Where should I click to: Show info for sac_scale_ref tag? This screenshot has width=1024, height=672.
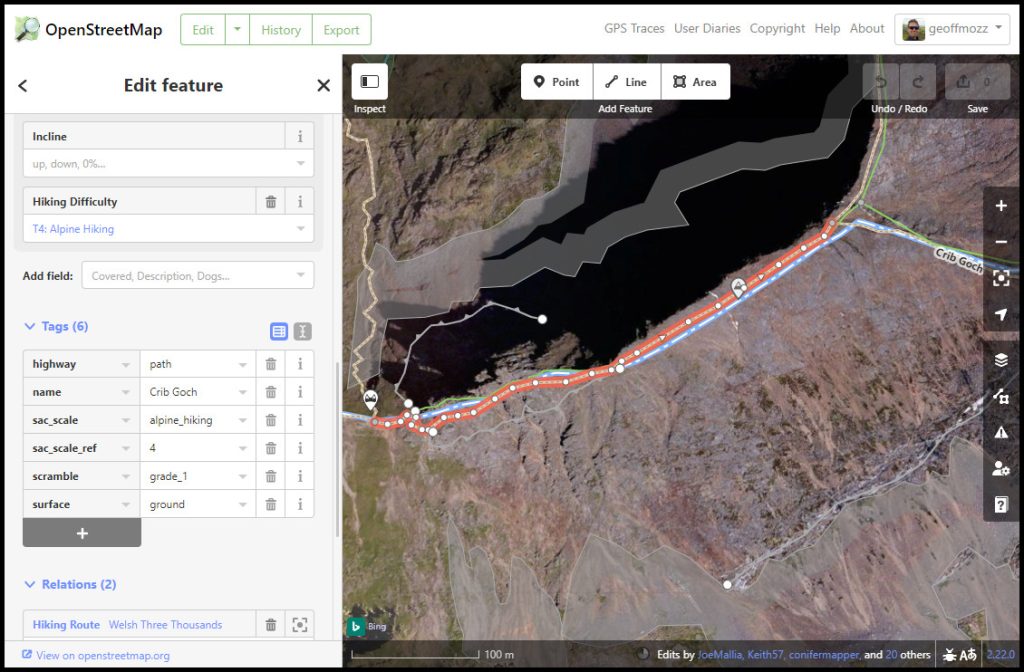[300, 449]
